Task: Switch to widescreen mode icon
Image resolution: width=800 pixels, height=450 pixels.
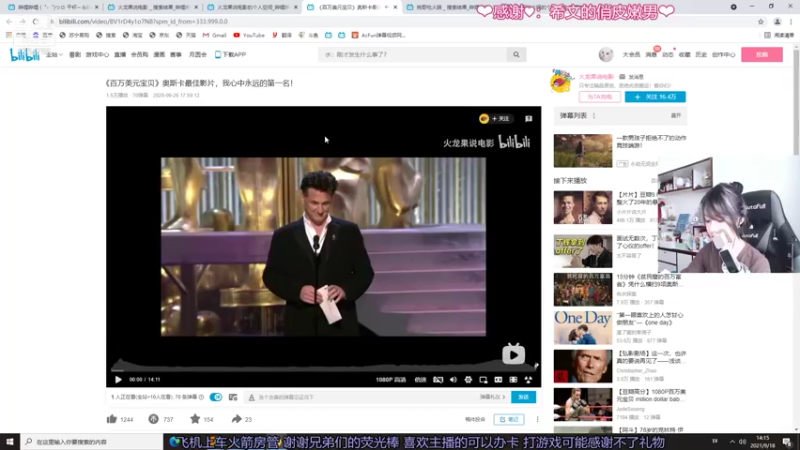Action: click(498, 380)
